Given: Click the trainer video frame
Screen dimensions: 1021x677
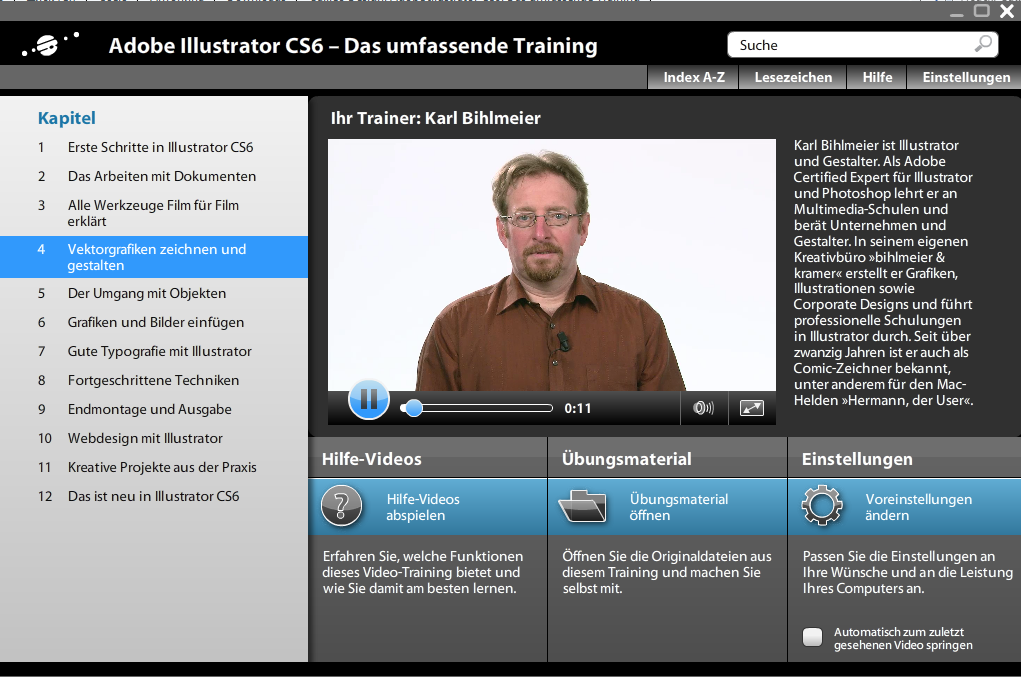Looking at the screenshot, I should [552, 265].
